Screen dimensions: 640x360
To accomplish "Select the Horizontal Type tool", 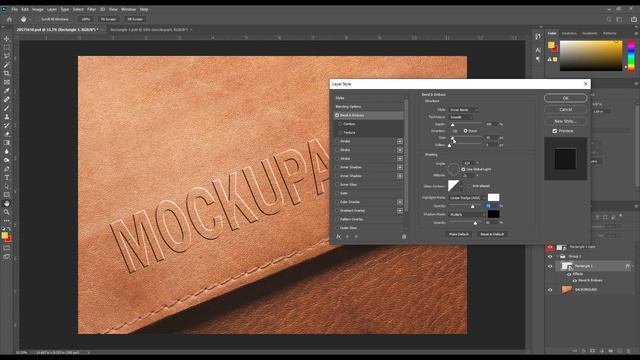I will coord(7,178).
